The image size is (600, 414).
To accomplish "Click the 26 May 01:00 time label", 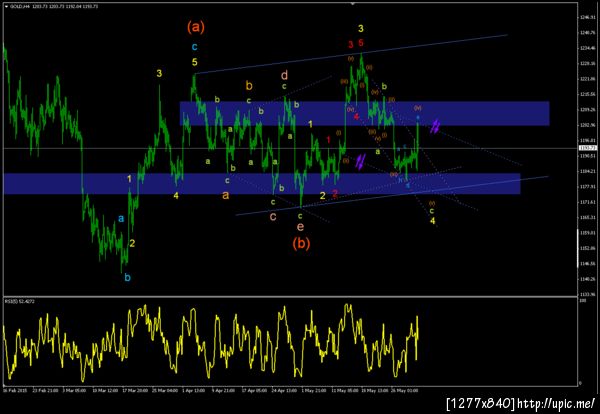I will (x=405, y=391).
